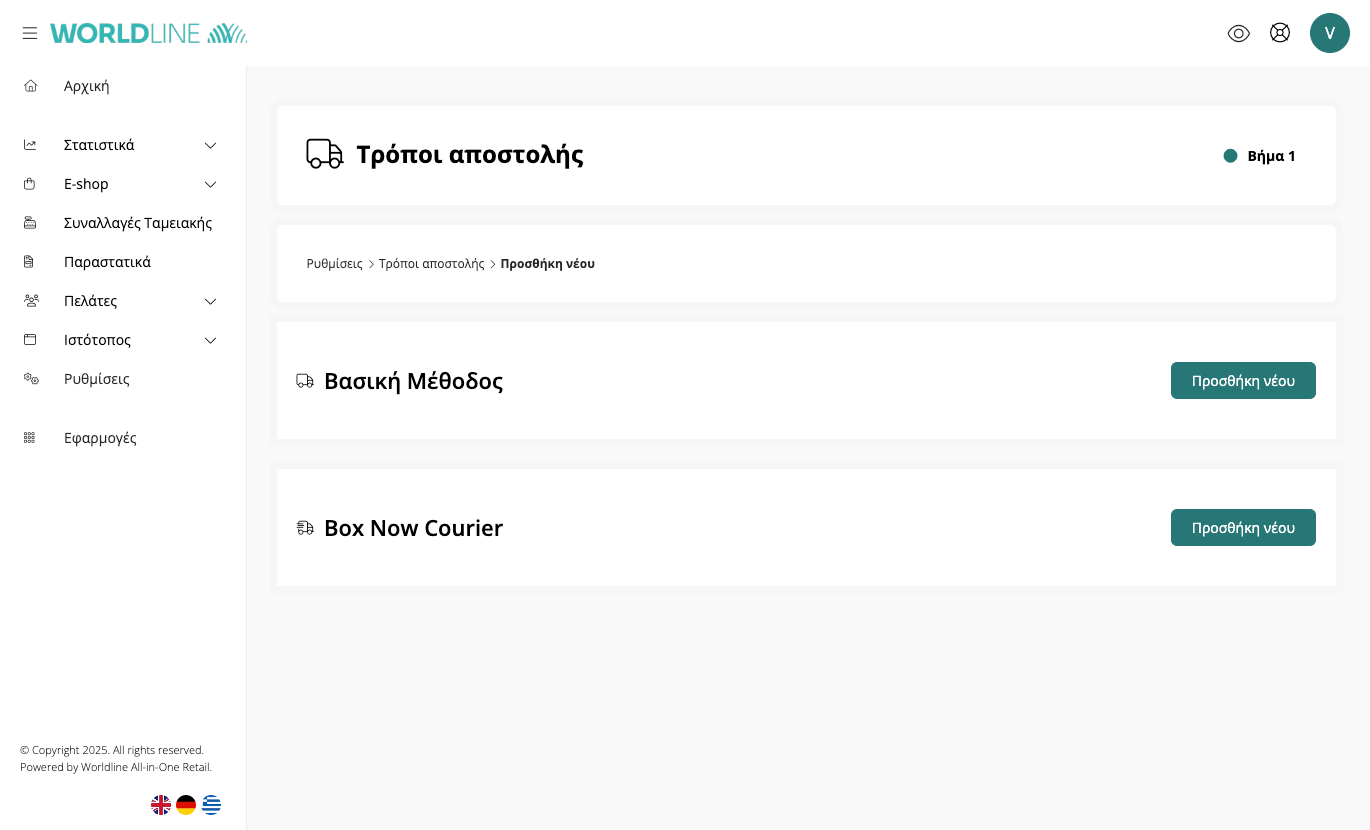Switch language to Greek flag

[x=211, y=805]
